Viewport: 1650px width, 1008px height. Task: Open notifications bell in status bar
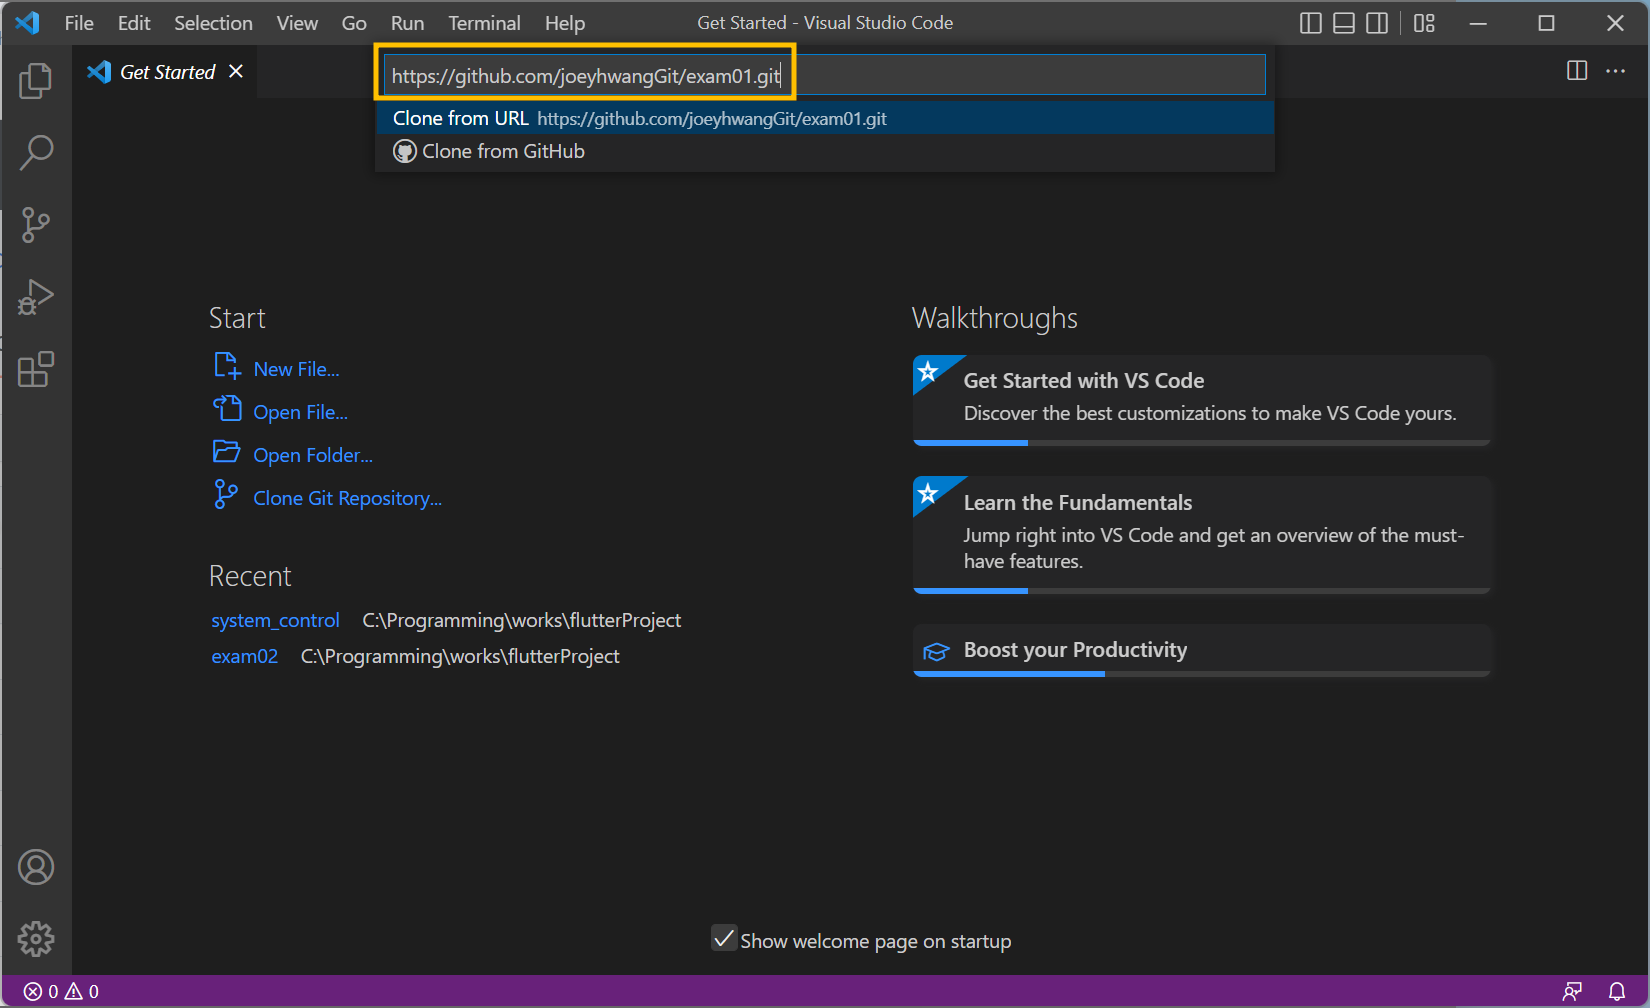click(x=1617, y=991)
